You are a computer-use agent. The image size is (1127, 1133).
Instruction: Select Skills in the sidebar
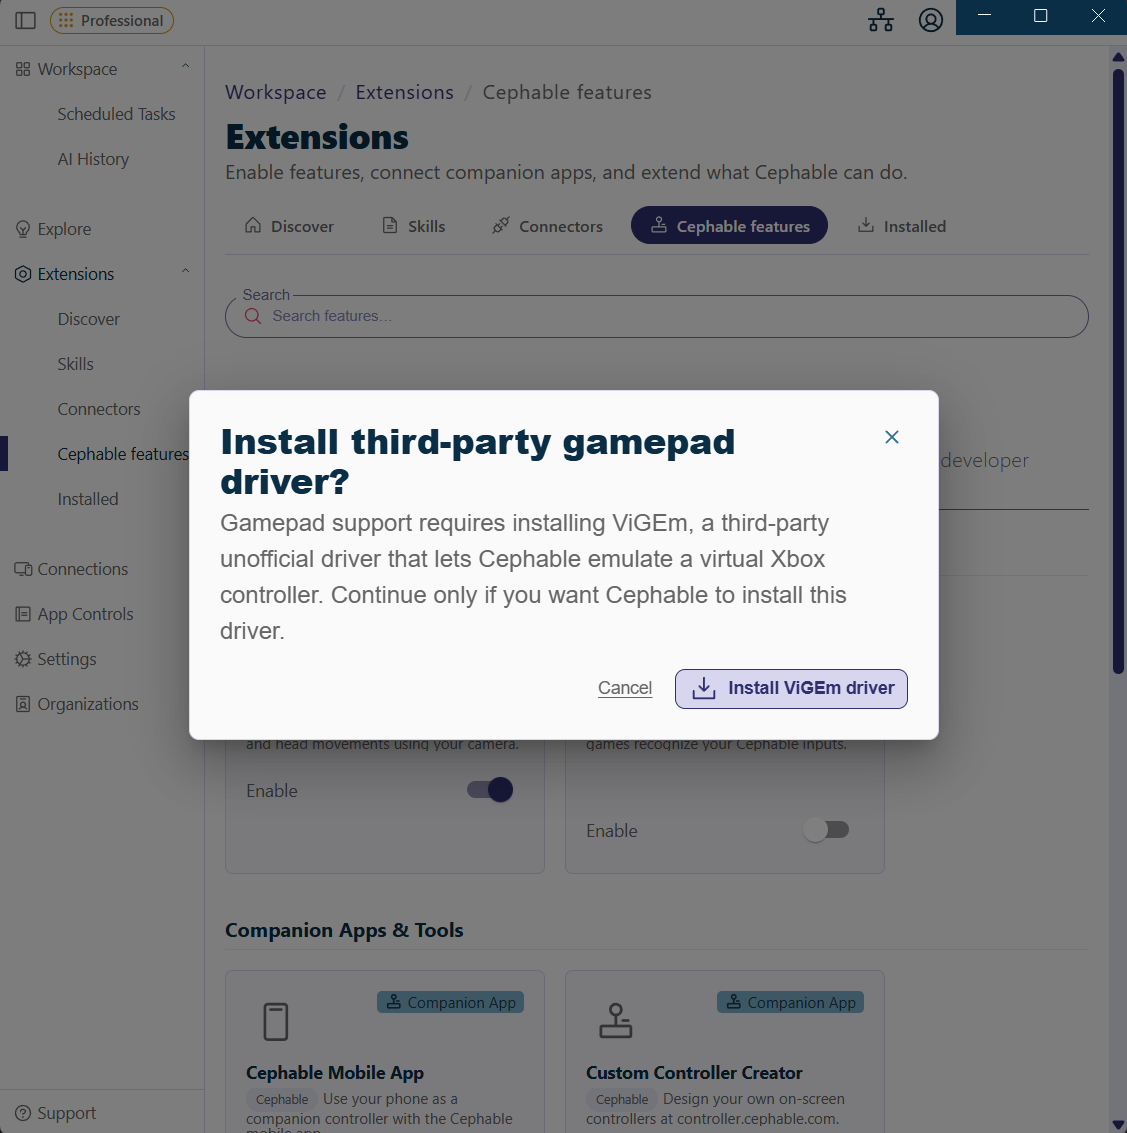tap(75, 363)
